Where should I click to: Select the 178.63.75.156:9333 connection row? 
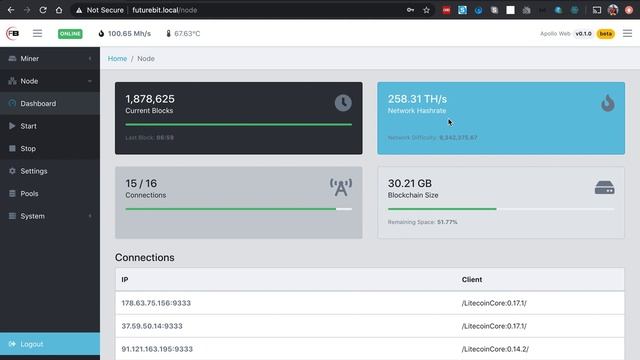pos(370,303)
